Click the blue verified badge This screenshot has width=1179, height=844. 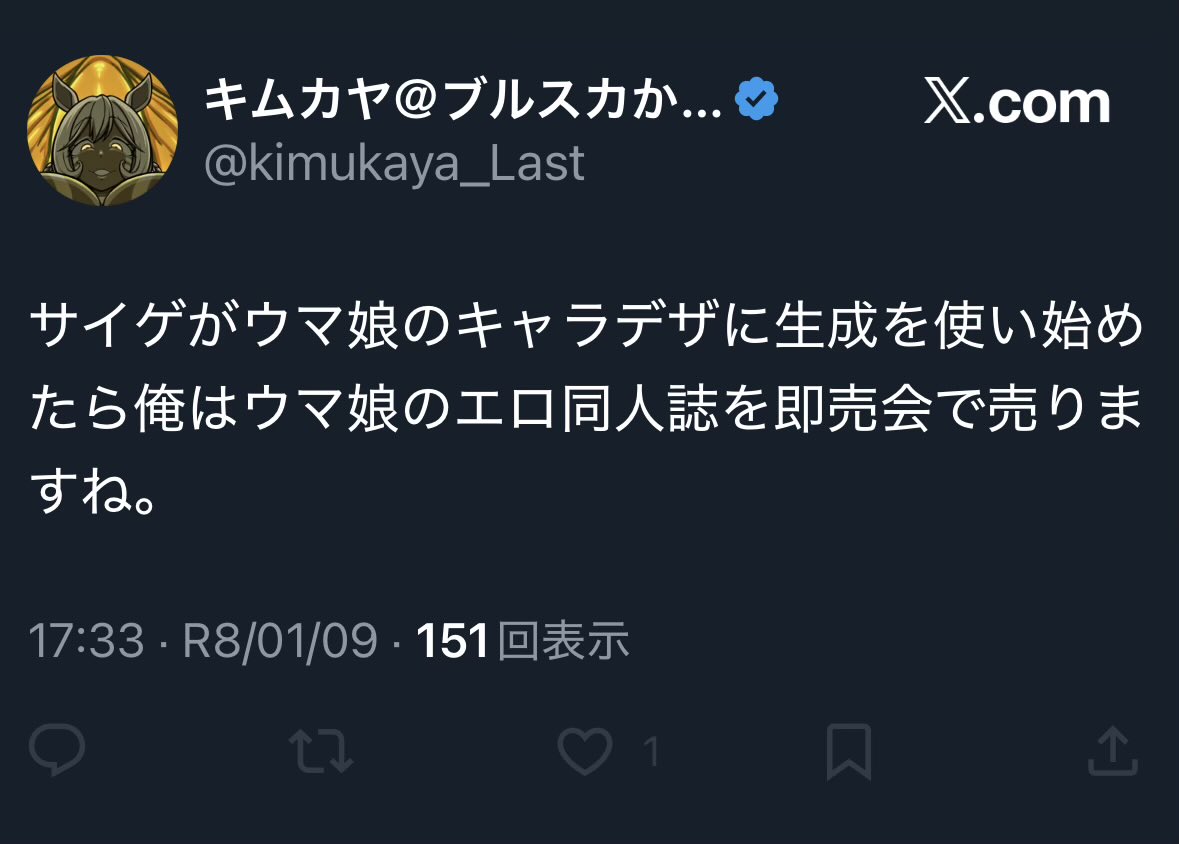pyautogui.click(x=757, y=101)
